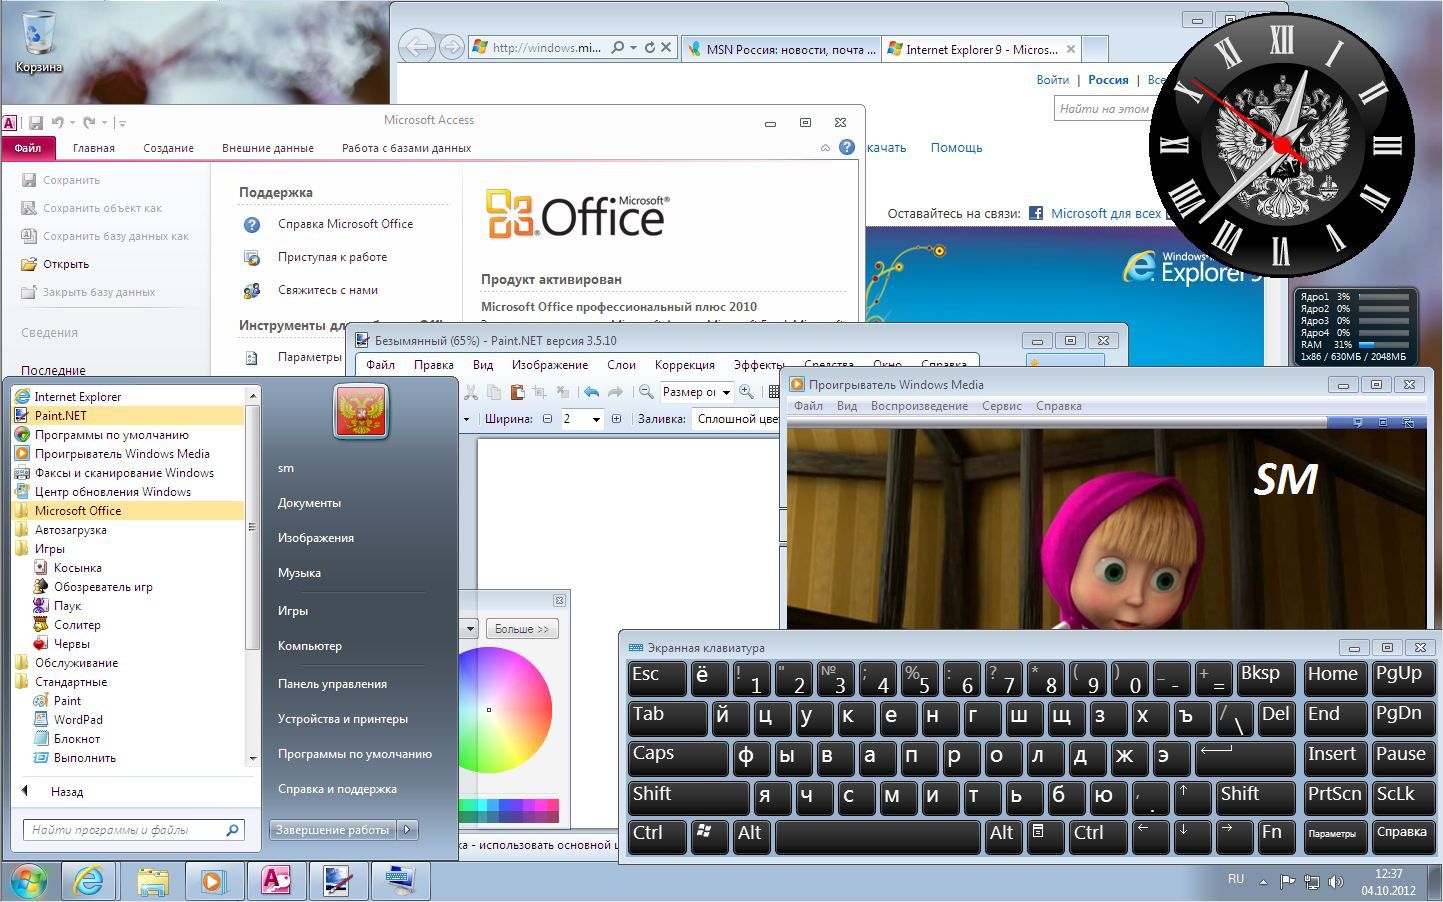The width and height of the screenshot is (1443, 902).
Task: Open the IE address bar dropdown arrow
Action: point(633,47)
